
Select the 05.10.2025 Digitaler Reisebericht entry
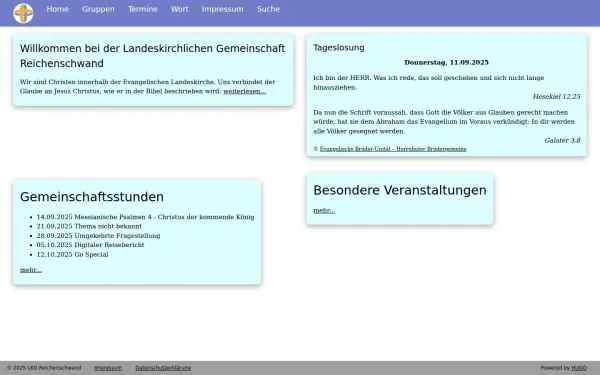point(91,245)
